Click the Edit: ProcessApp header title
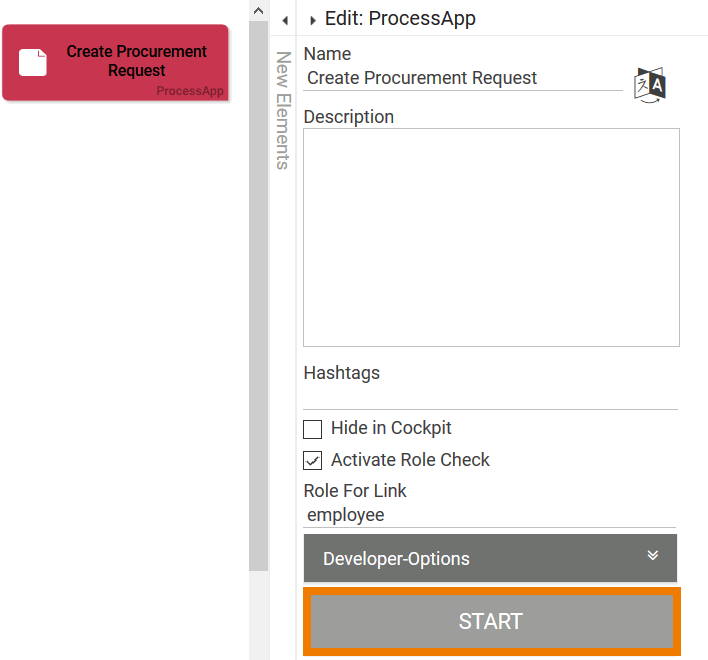708x660 pixels. [400, 19]
